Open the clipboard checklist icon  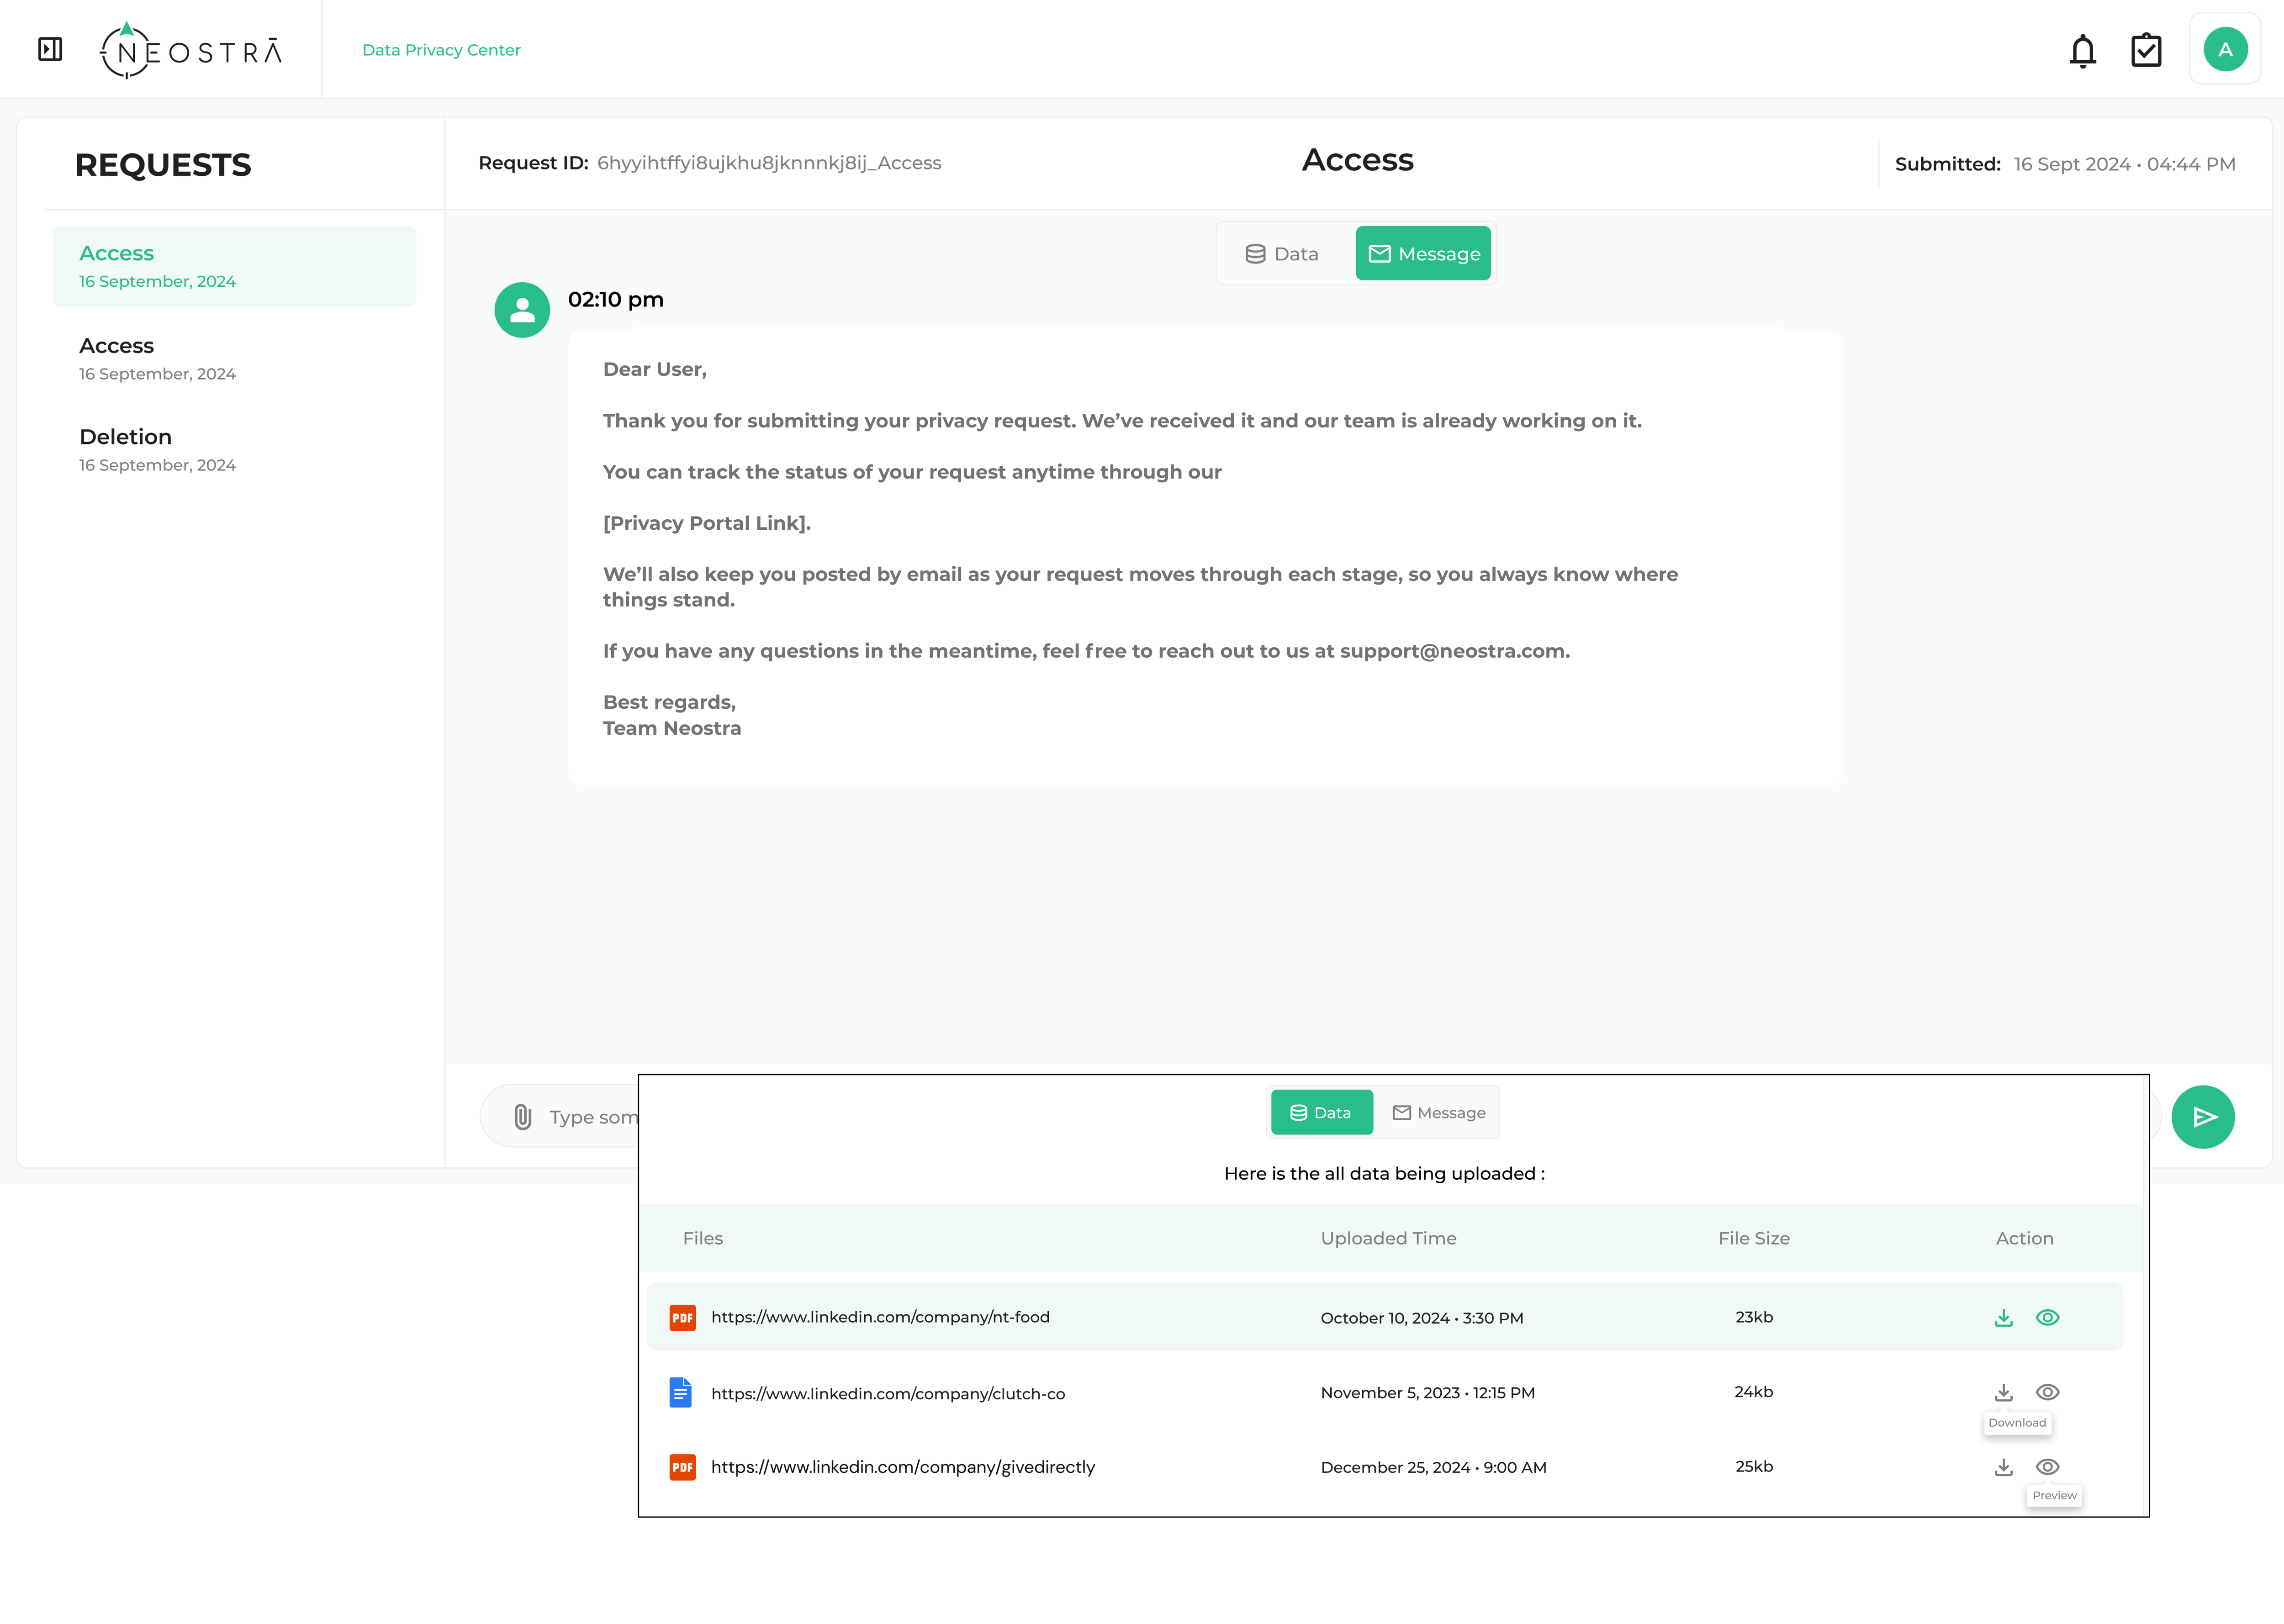point(2146,50)
